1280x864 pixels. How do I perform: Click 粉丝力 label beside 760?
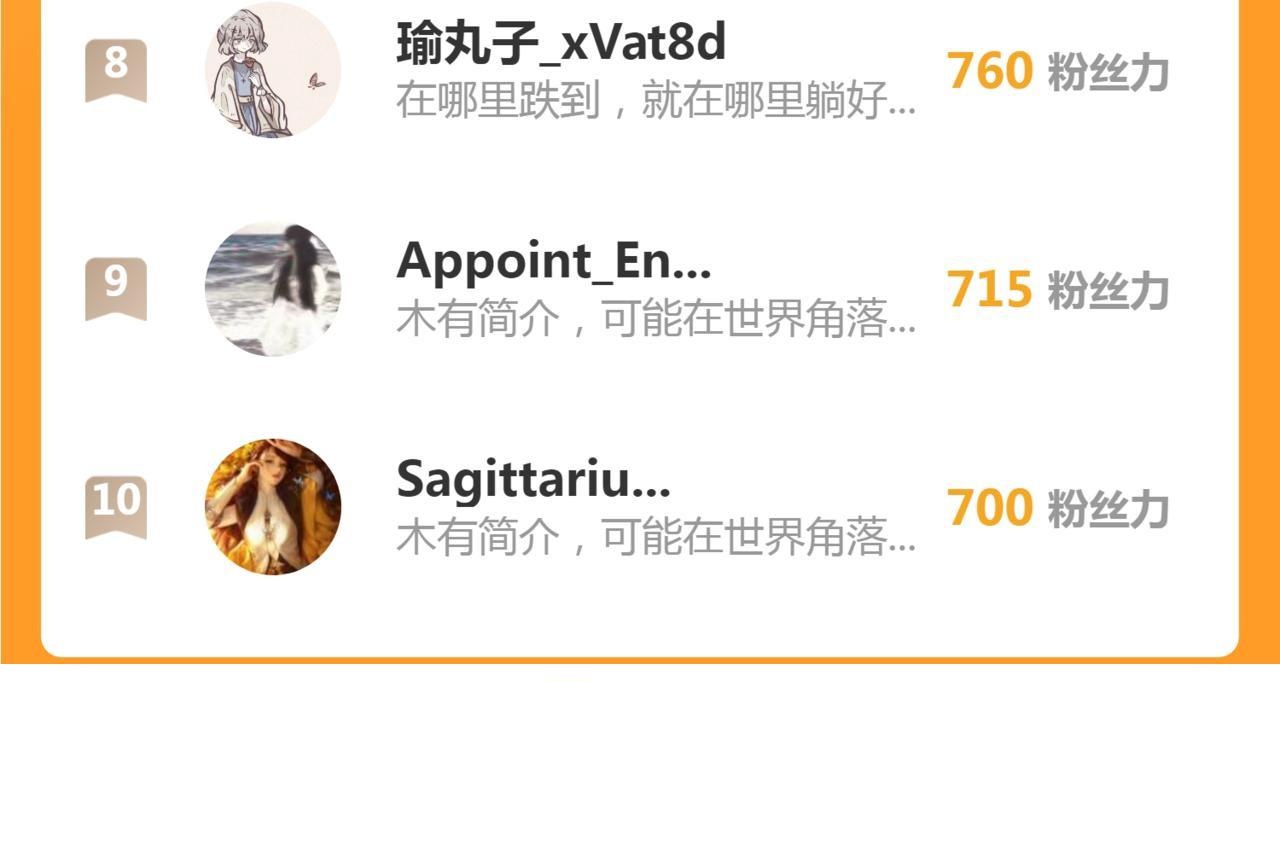(x=1108, y=72)
